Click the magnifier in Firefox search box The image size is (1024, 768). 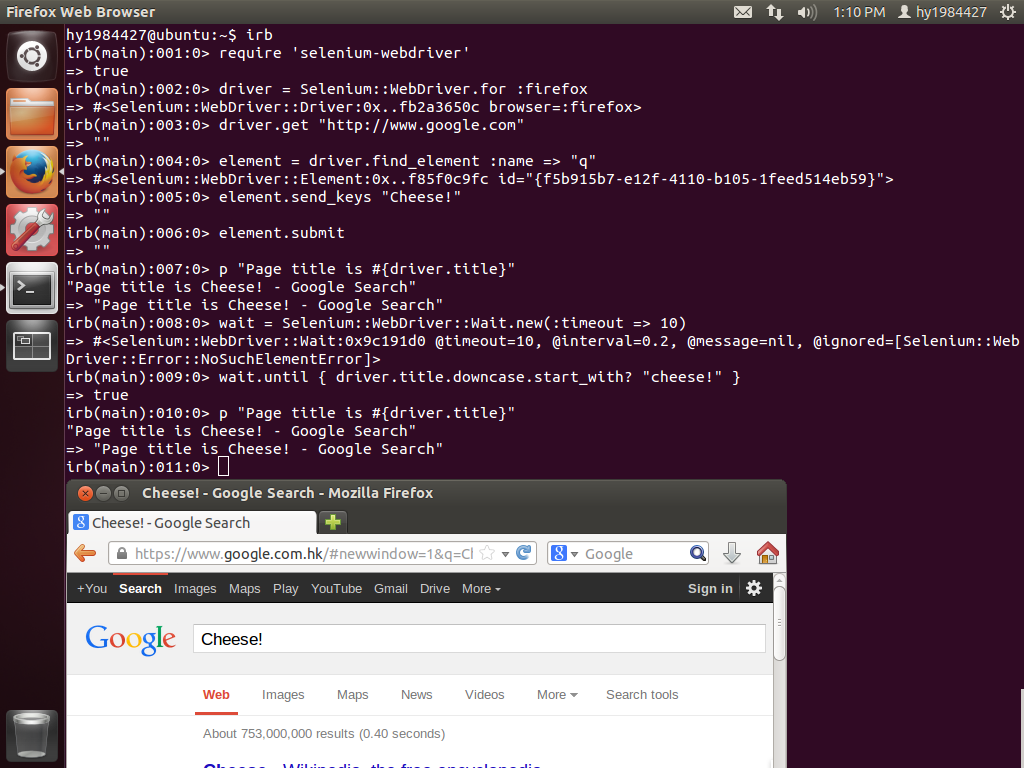coord(697,554)
